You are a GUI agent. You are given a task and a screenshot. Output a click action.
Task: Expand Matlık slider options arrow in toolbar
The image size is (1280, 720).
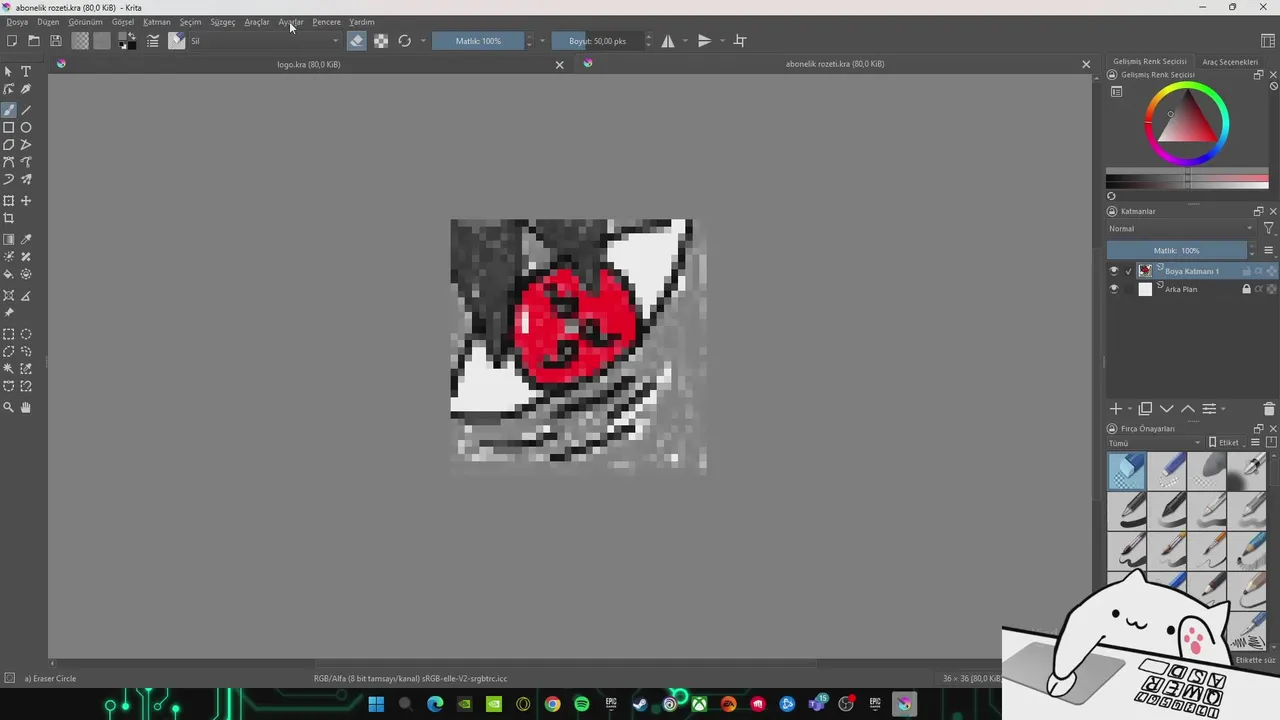pyautogui.click(x=542, y=41)
